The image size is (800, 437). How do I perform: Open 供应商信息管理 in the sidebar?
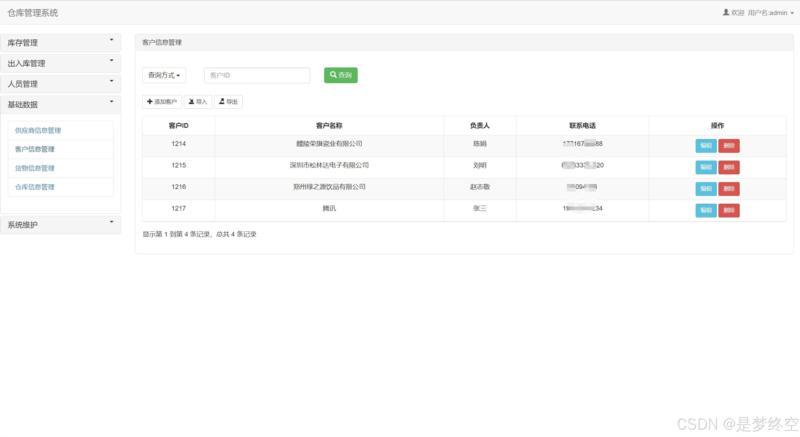coord(38,131)
